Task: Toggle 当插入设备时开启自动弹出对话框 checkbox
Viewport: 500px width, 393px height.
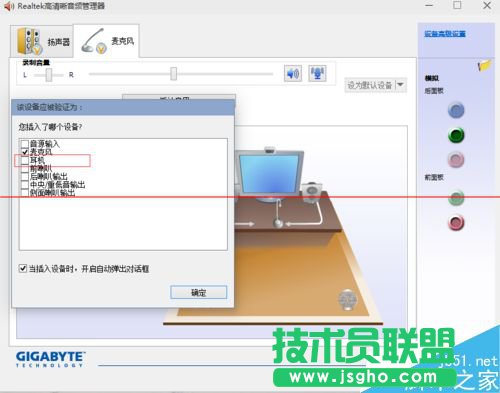Action: pyautogui.click(x=23, y=268)
